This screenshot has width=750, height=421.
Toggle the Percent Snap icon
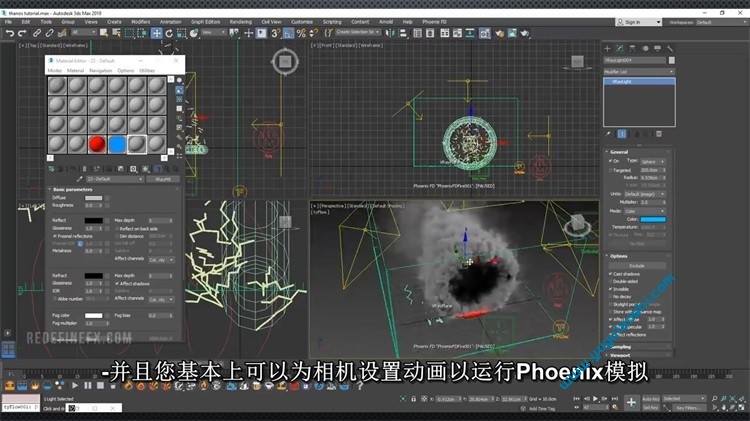(x=301, y=33)
